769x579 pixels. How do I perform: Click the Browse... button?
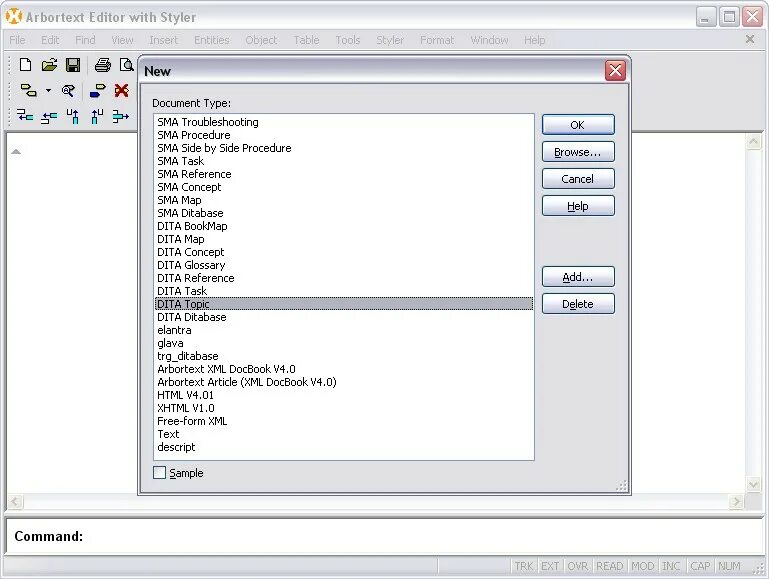pyautogui.click(x=578, y=151)
